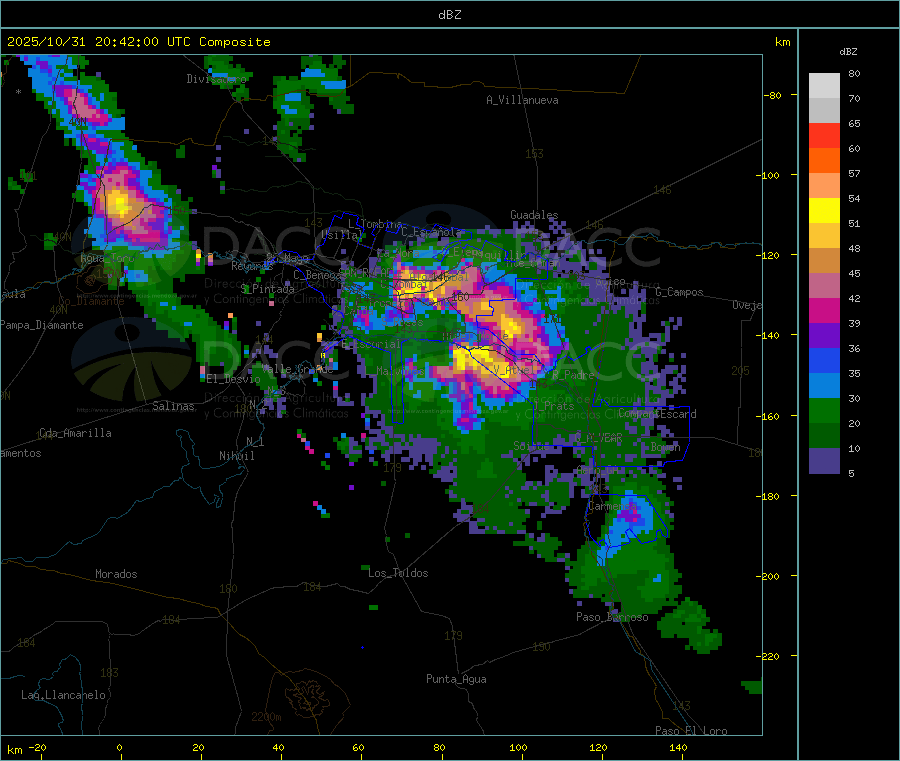900x761 pixels.
Task: Click the legend value 80
Action: (854, 73)
